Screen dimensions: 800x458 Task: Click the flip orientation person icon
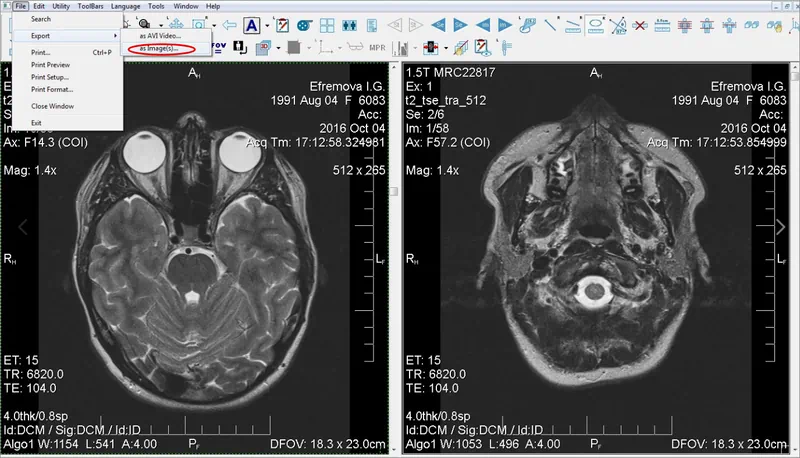pos(240,47)
